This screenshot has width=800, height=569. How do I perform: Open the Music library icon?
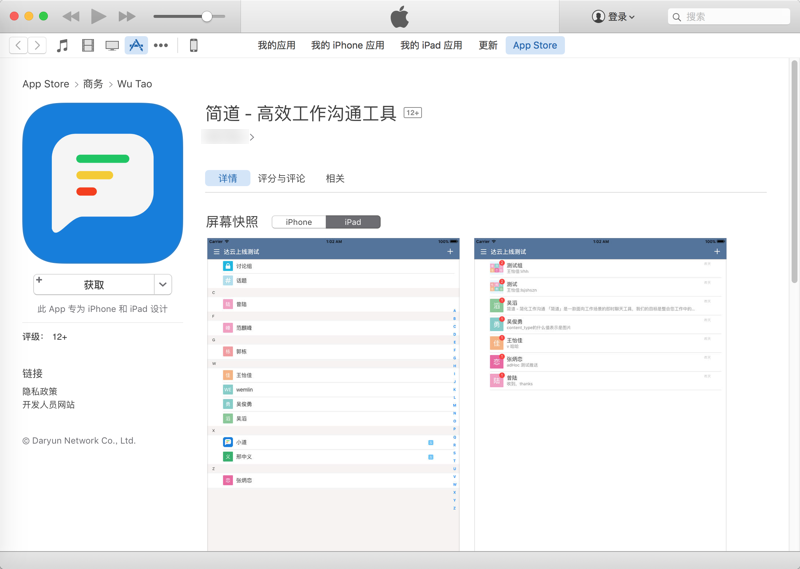coord(62,45)
